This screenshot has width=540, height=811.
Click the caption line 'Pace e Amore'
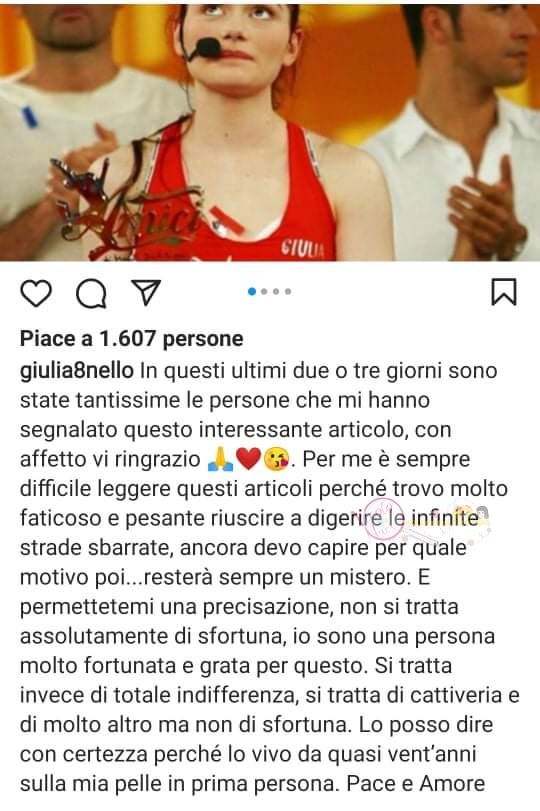416,784
